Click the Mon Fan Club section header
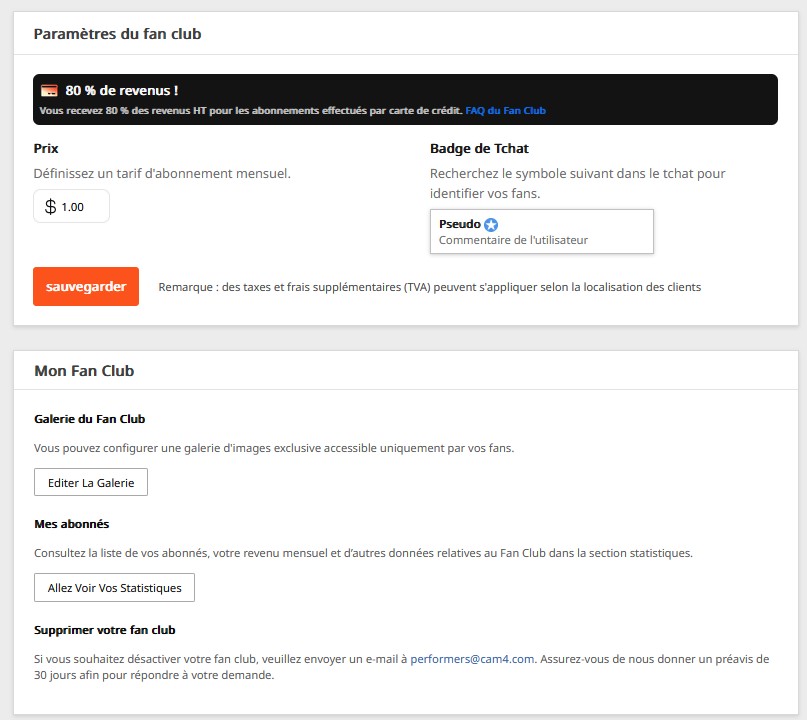This screenshot has height=720, width=807. pyautogui.click(x=84, y=371)
